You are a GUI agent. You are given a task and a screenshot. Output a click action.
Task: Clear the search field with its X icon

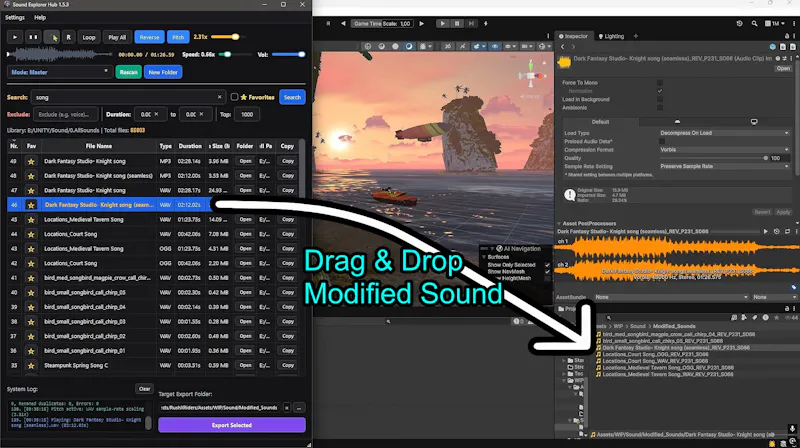pyautogui.click(x=219, y=97)
